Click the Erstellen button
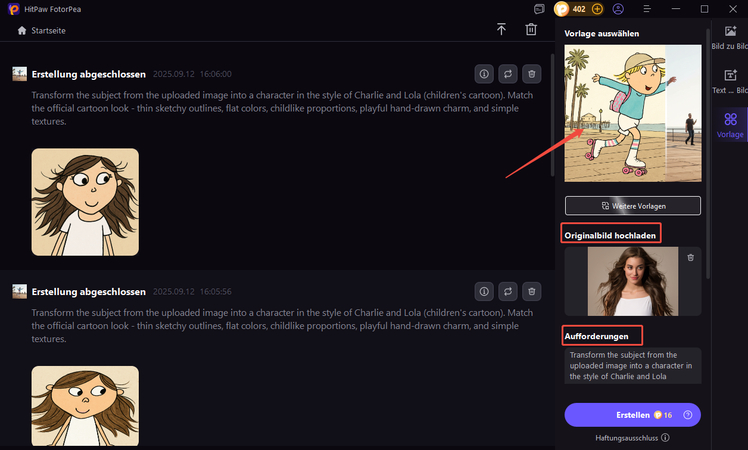748x450 pixels. coord(633,415)
